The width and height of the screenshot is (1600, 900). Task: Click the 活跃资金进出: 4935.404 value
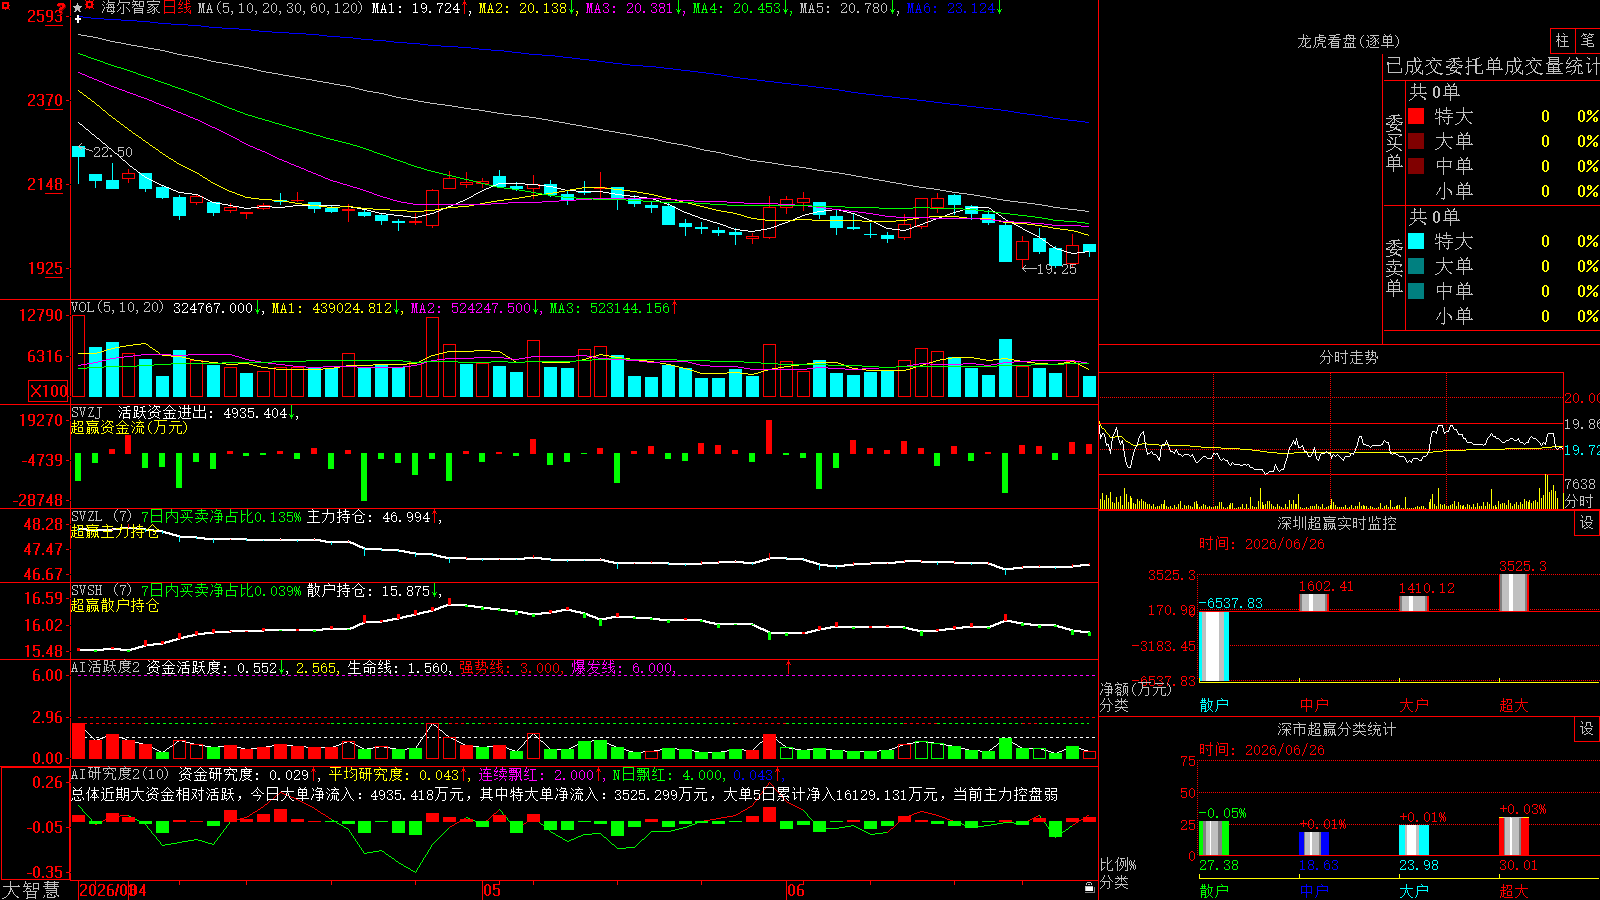(x=203, y=412)
